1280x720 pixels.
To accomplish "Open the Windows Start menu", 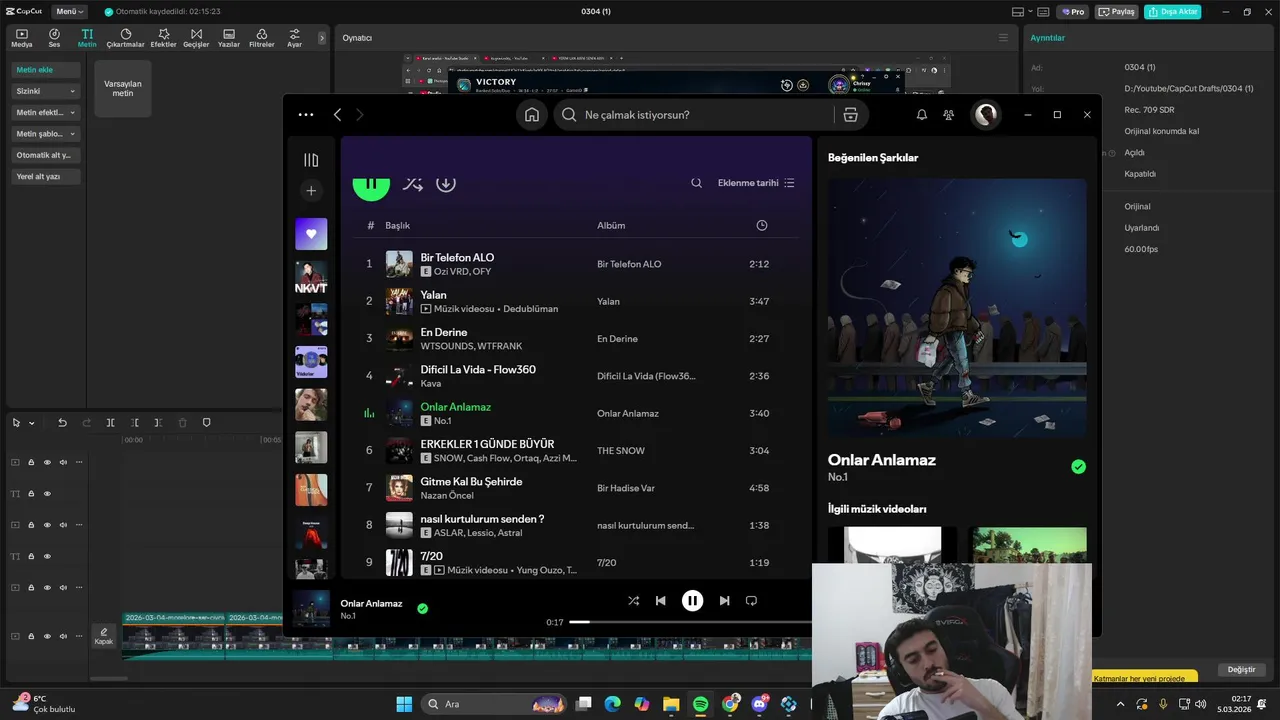I will coord(404,704).
